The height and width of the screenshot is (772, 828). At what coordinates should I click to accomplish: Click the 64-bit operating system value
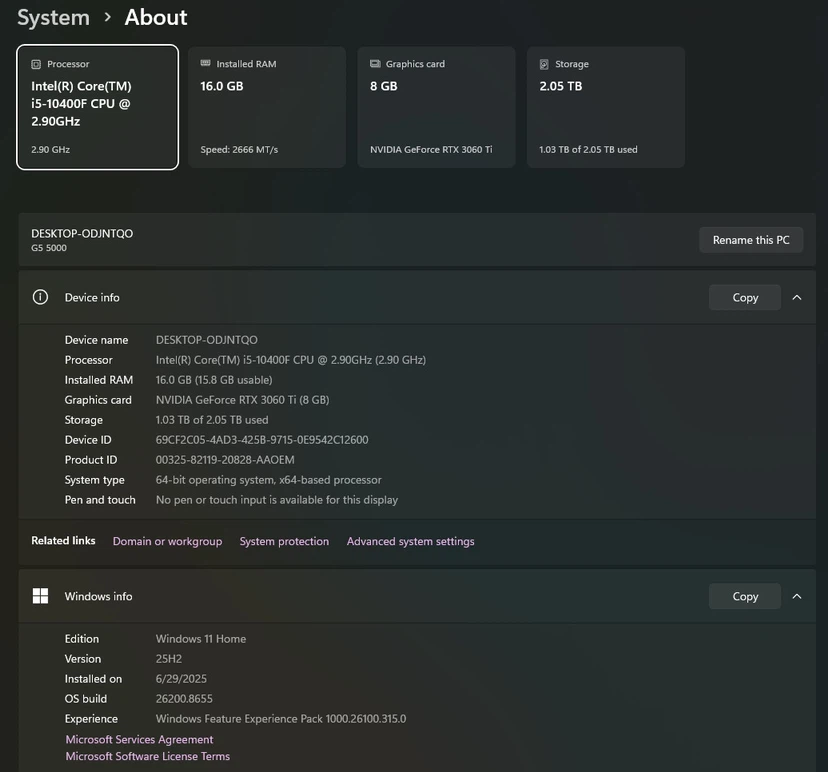click(268, 480)
